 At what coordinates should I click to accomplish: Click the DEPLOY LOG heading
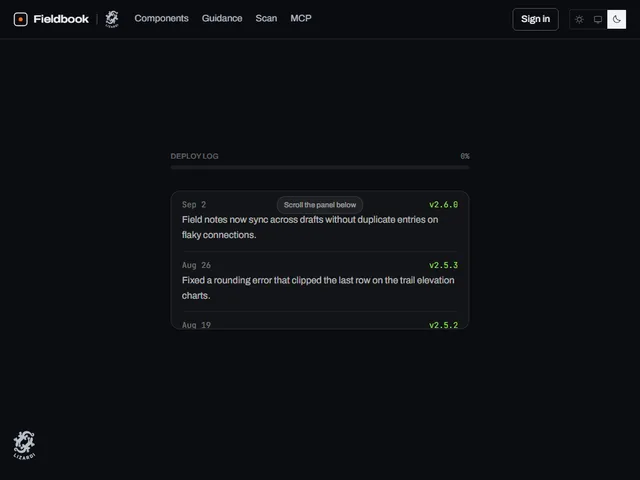[x=194, y=156]
